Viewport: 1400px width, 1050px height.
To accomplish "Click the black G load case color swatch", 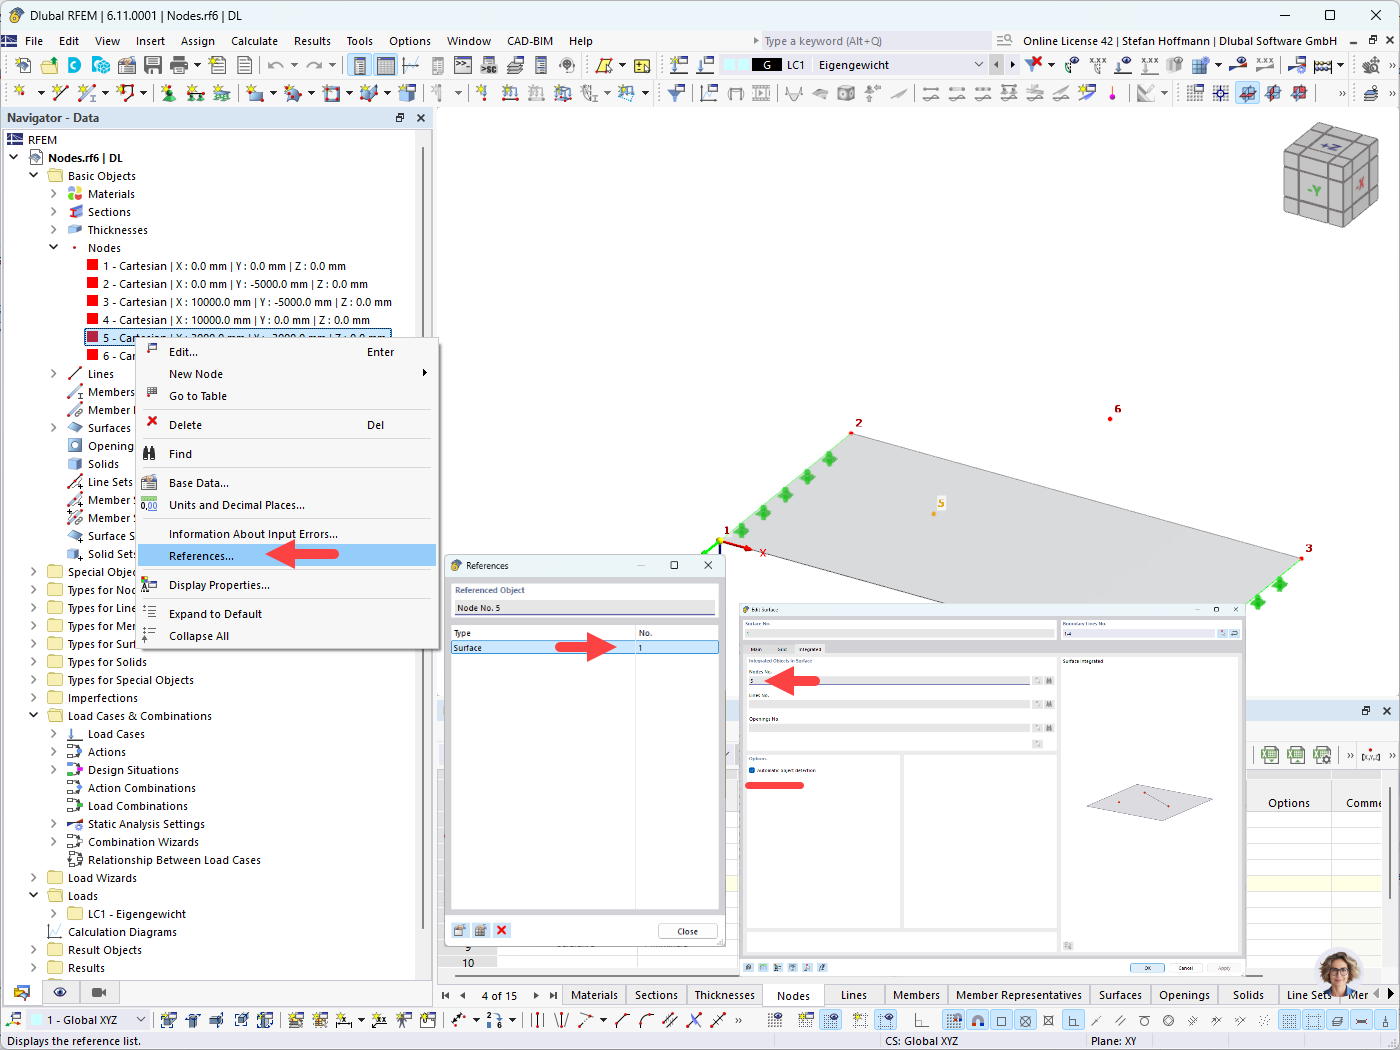I will click(767, 65).
